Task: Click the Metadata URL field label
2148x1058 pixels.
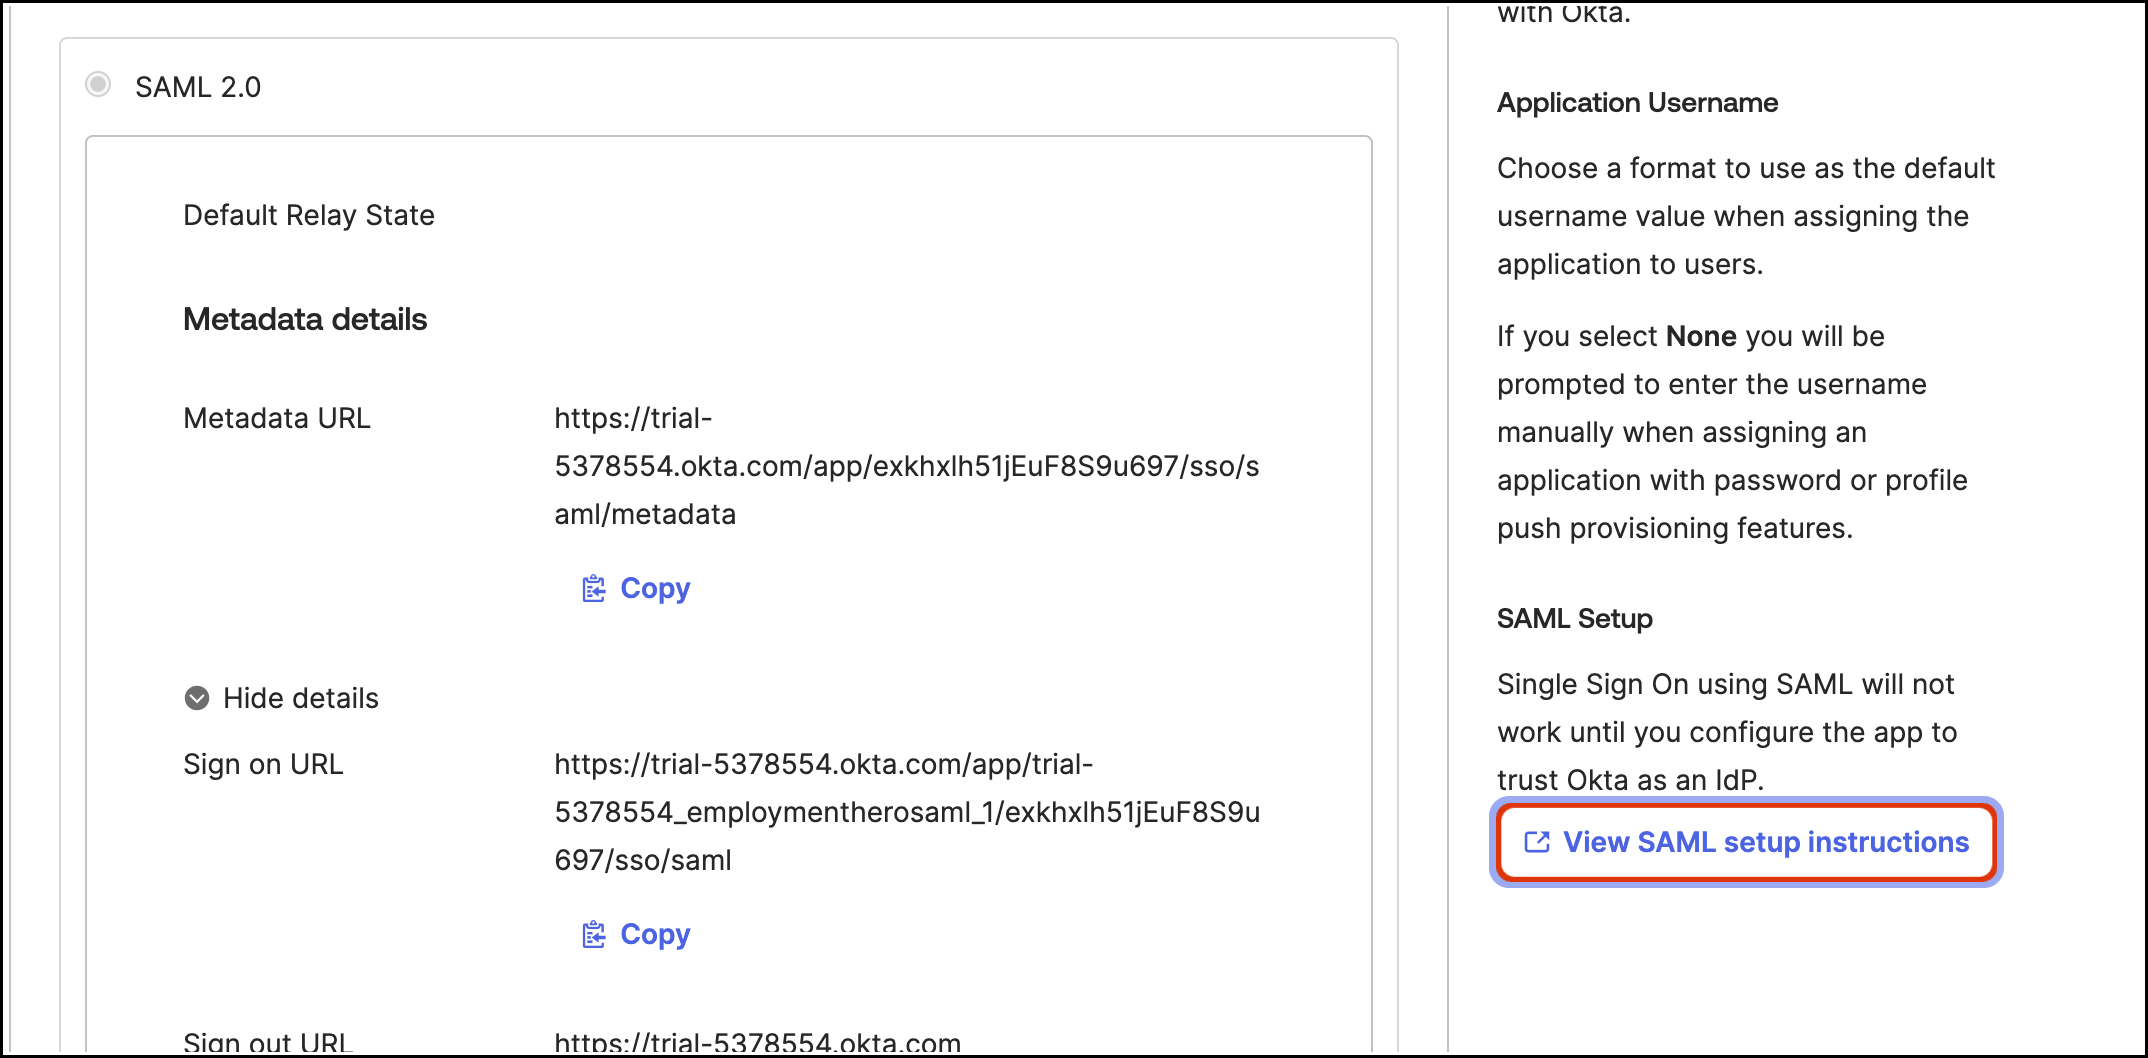Action: point(277,418)
